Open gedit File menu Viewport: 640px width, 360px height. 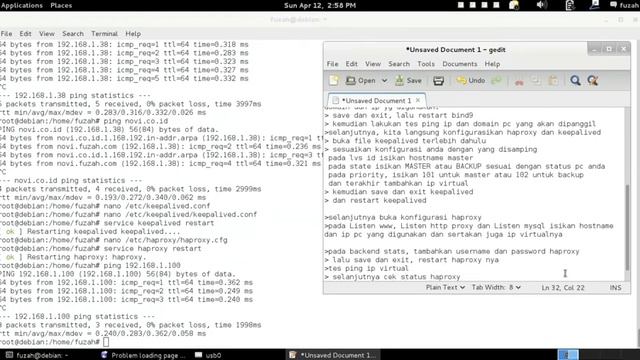332,64
